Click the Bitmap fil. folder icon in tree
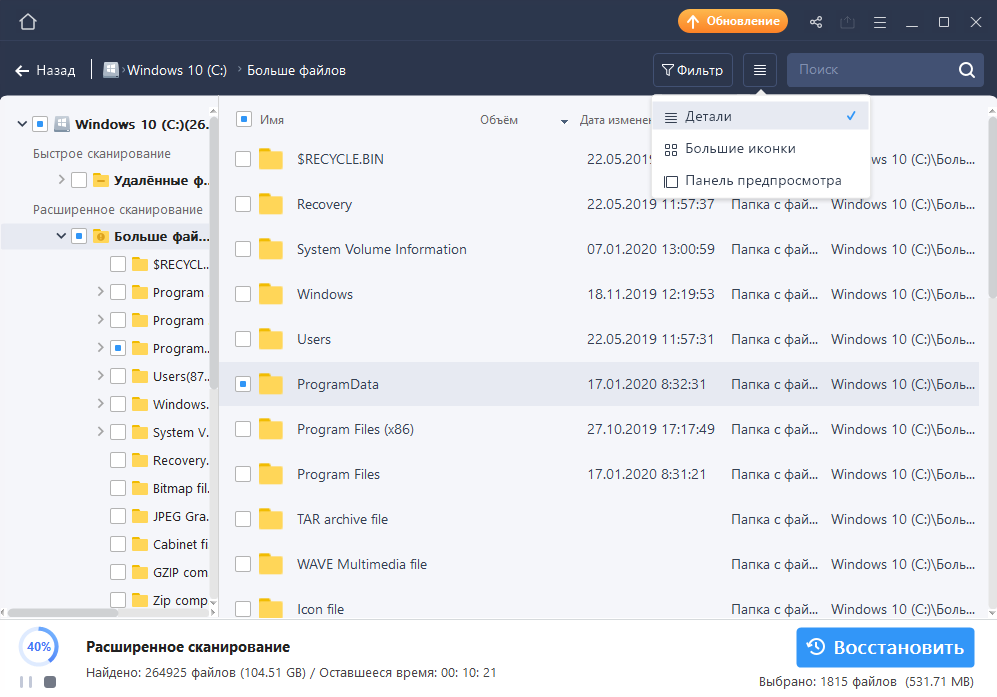Screen dimensions: 997x697 coord(140,488)
